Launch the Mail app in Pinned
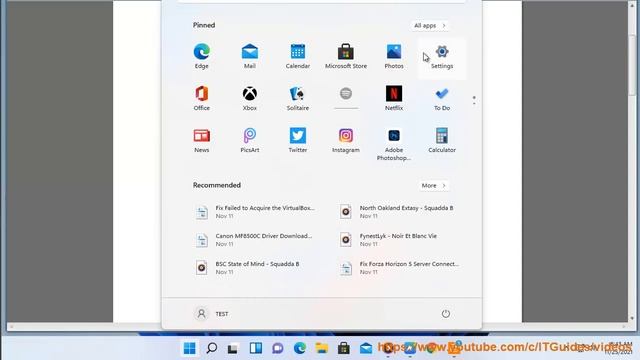 click(249, 57)
